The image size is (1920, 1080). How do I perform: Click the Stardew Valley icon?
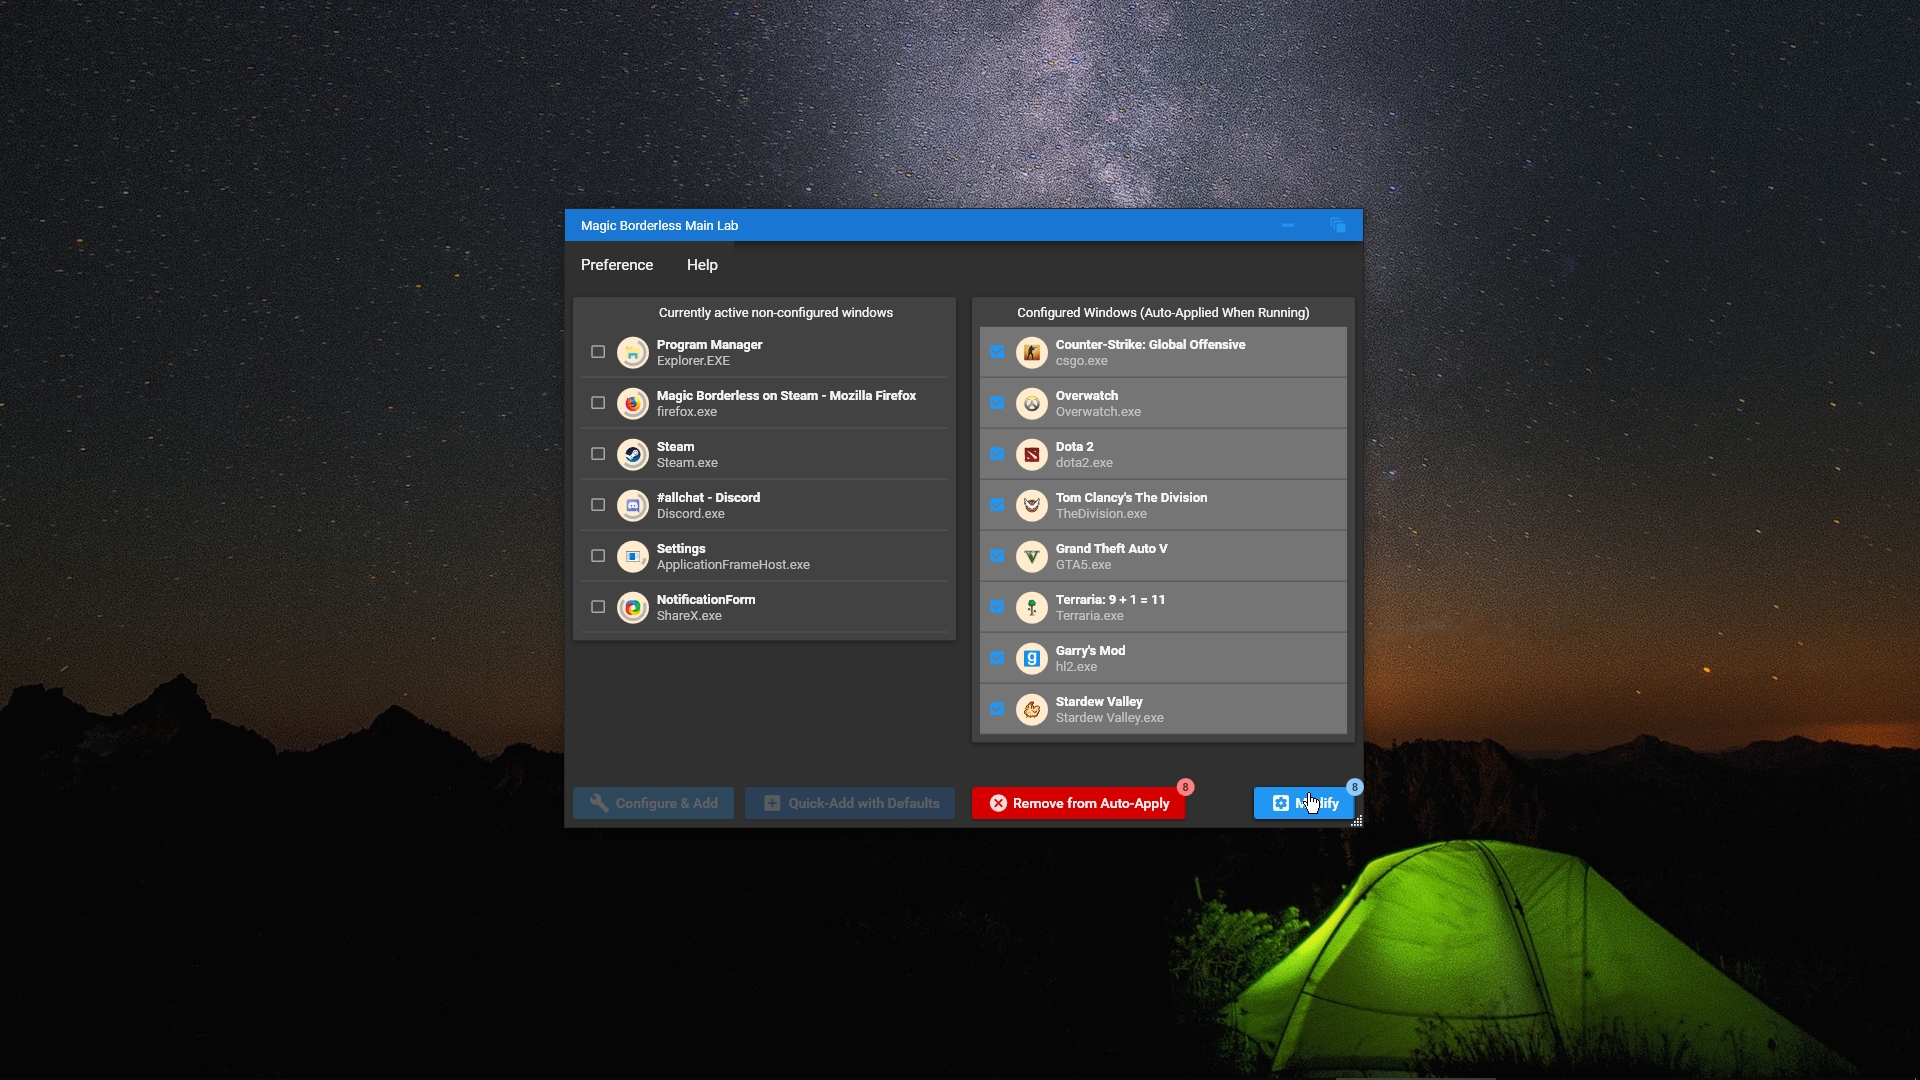[x=1032, y=709]
